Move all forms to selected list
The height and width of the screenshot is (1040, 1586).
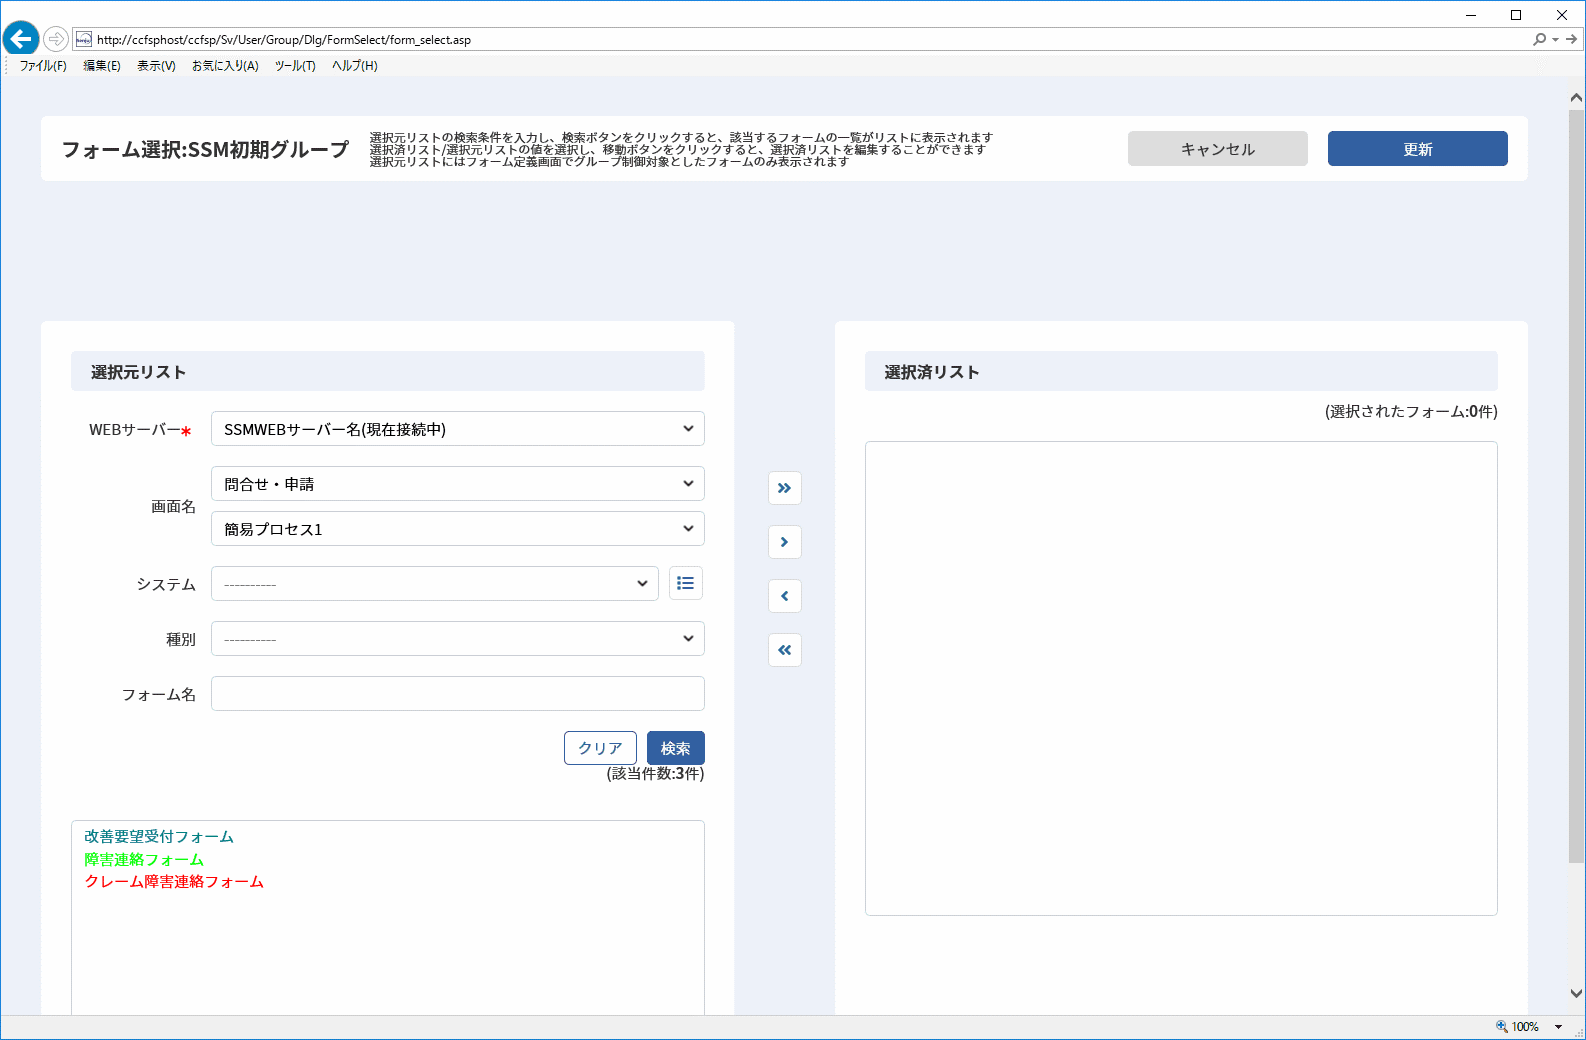click(x=785, y=488)
